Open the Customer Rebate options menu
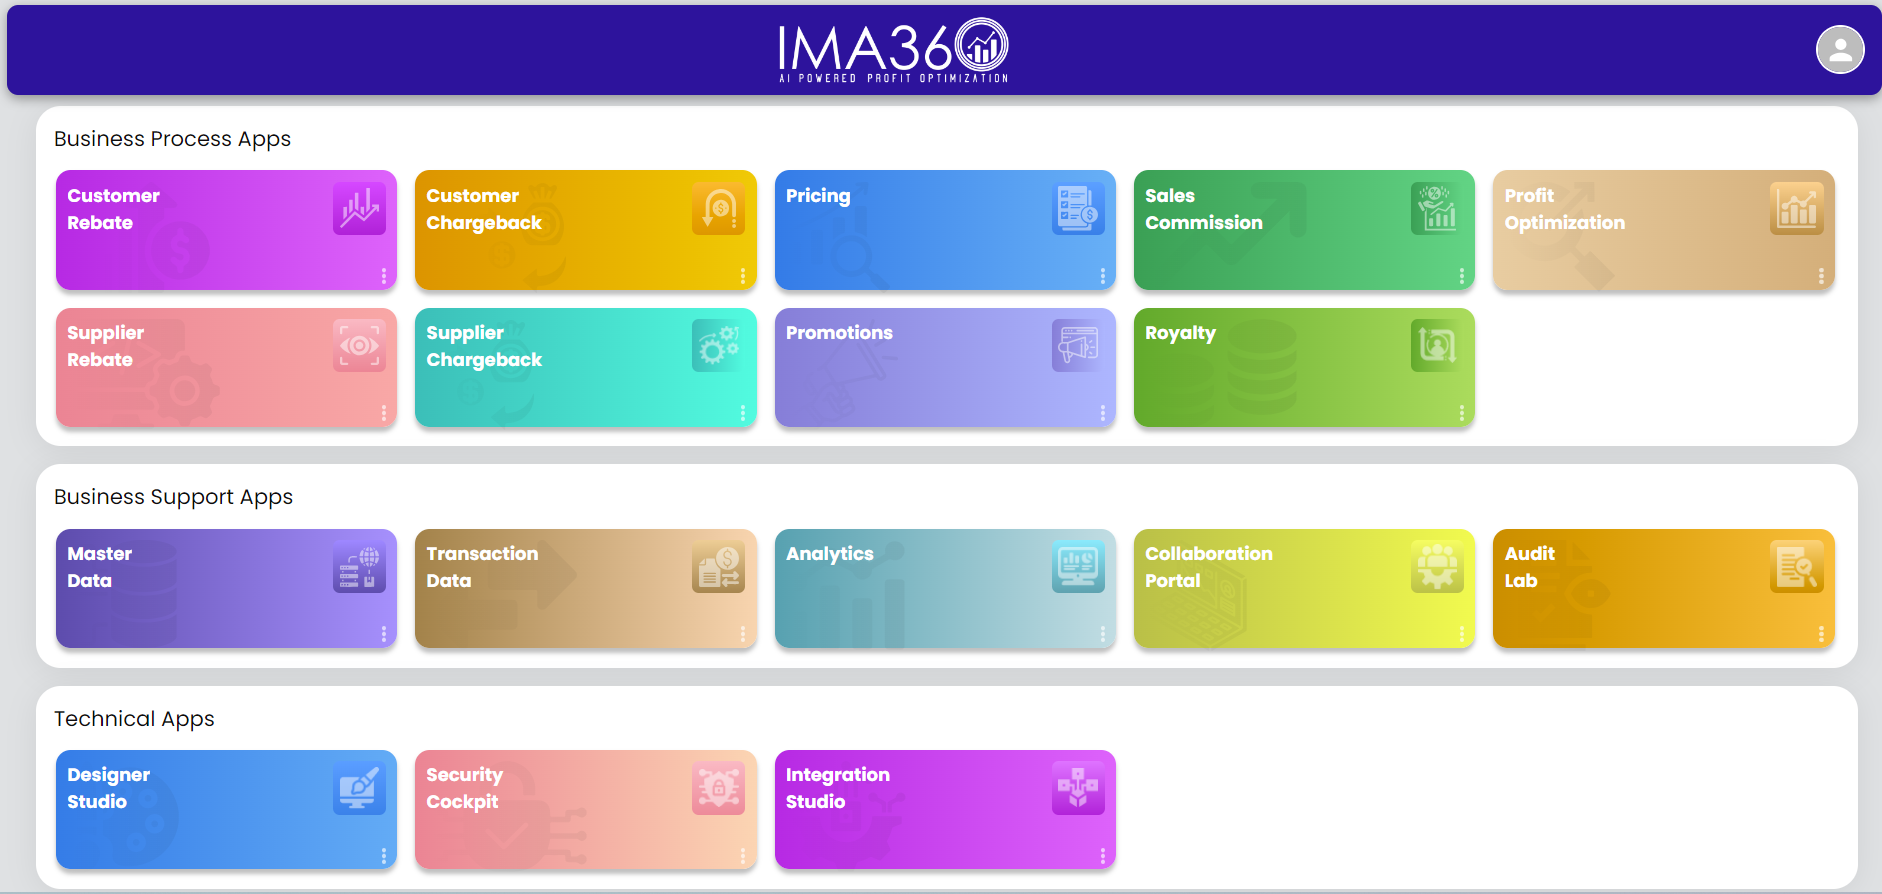 383,276
